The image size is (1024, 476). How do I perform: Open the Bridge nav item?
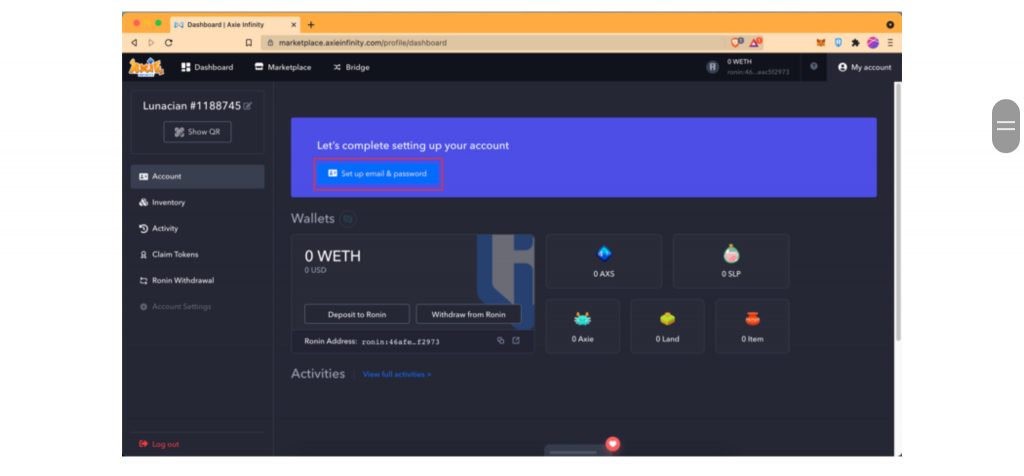pos(351,67)
